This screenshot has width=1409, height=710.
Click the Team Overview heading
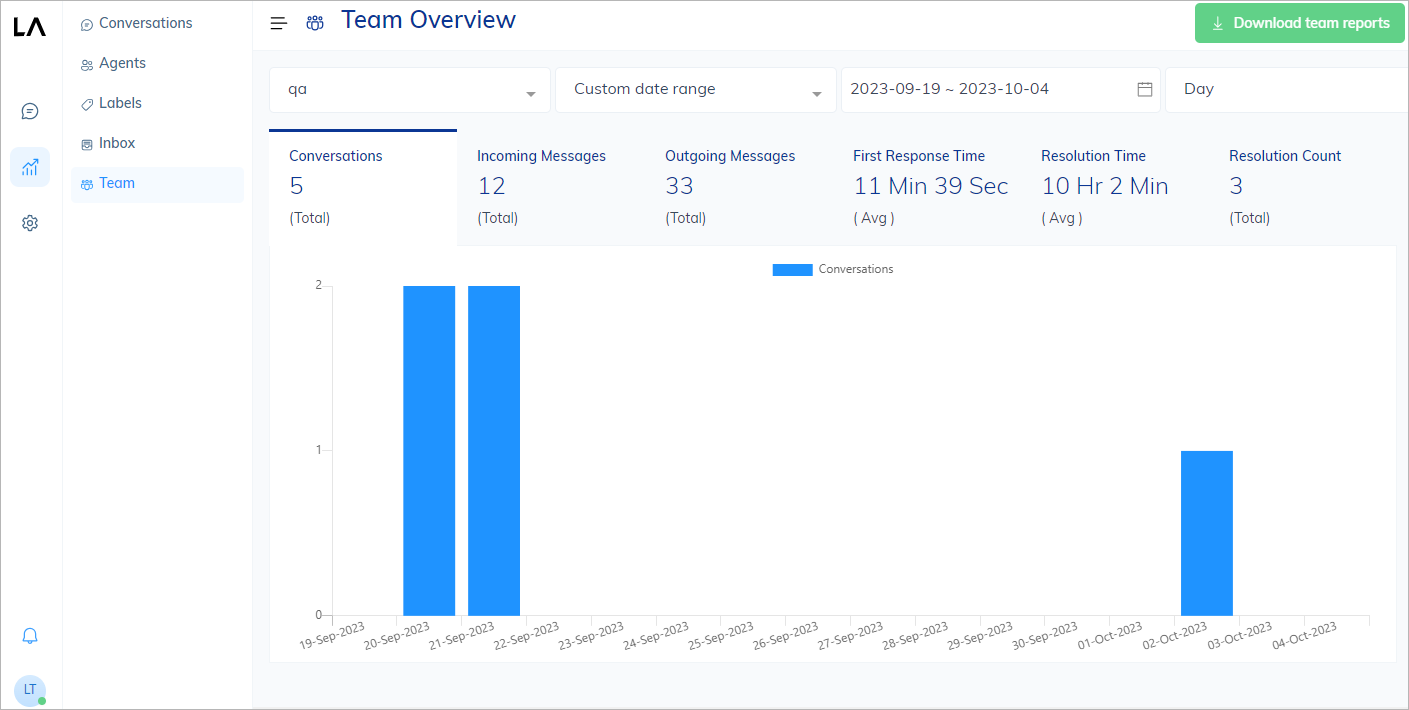pos(429,19)
